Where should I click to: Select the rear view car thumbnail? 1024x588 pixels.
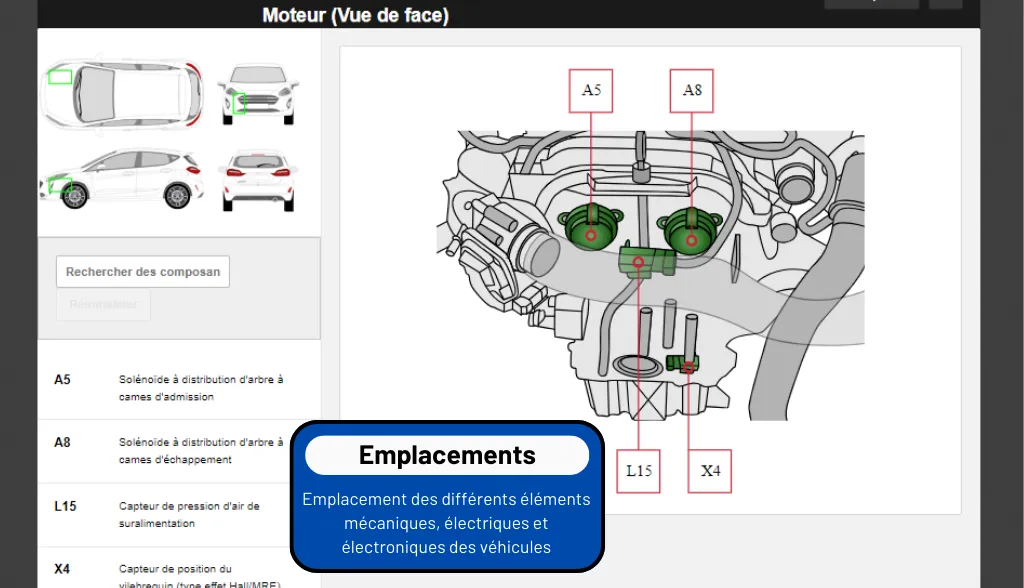pos(259,178)
